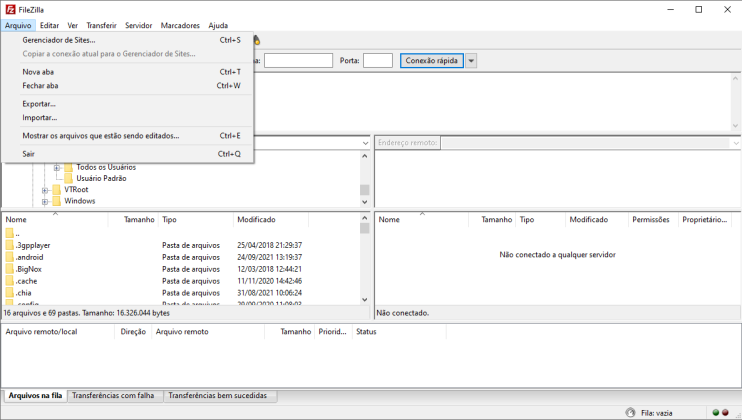
Task: Select the Todos os Usuários folder name
Action: coord(106,167)
